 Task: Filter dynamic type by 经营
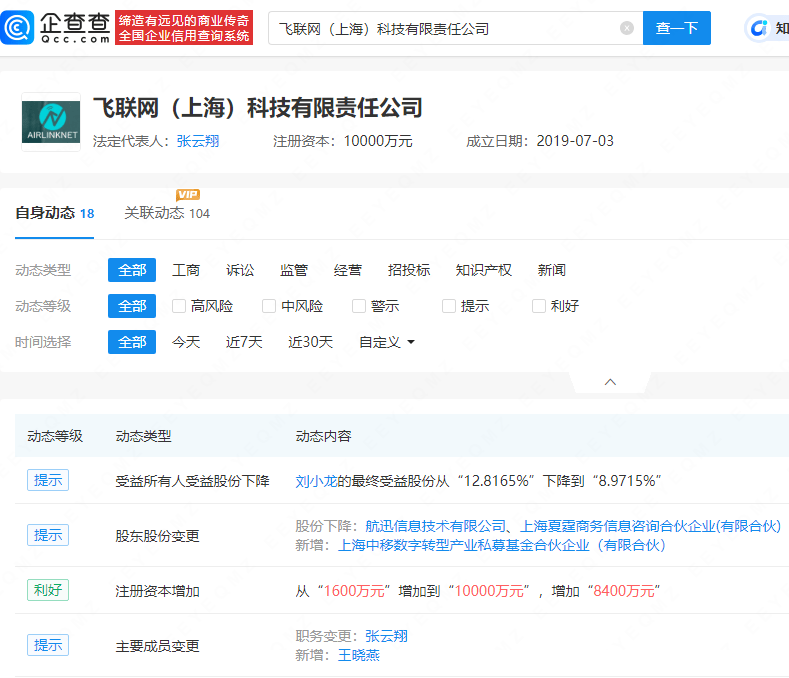point(348,270)
